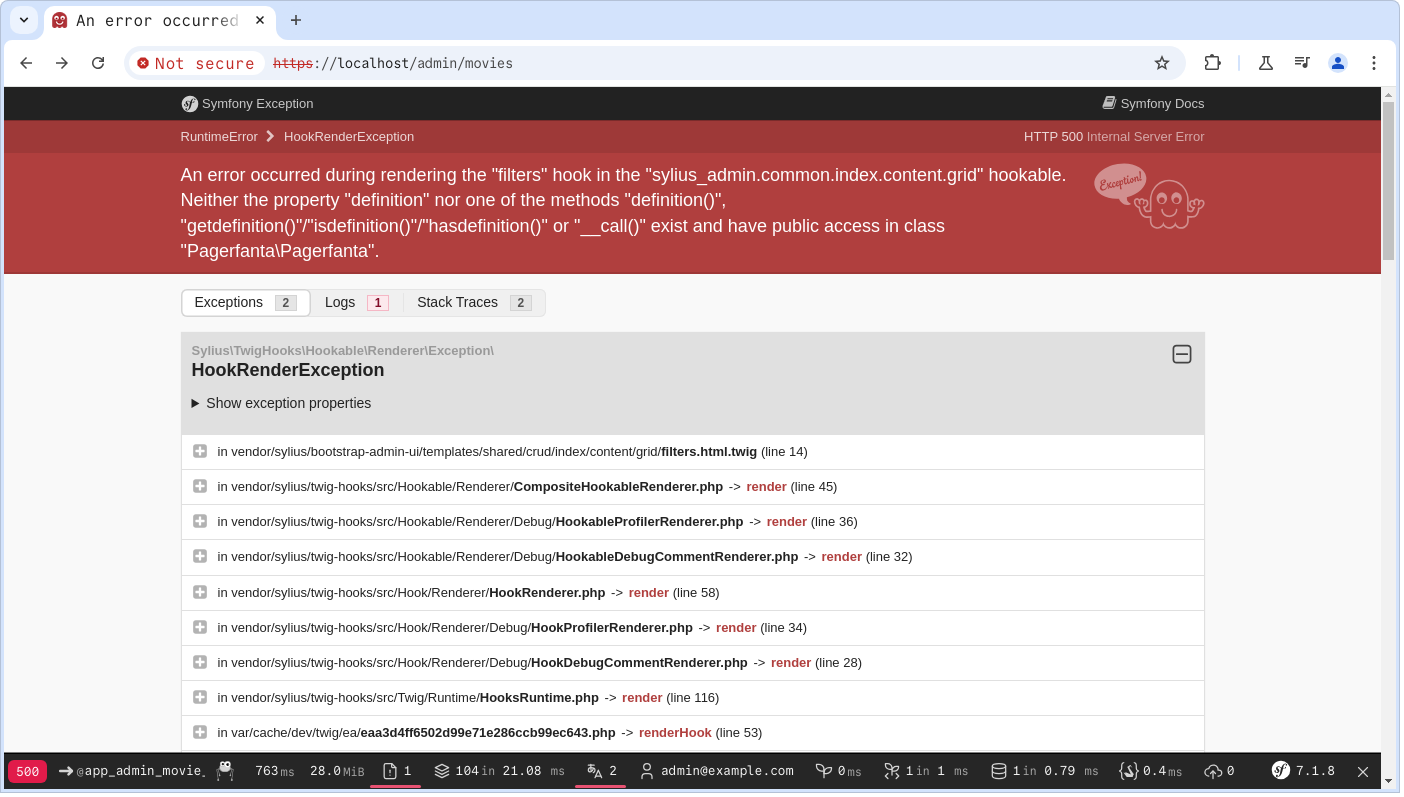The image size is (1404, 797).
Task: Open the 0.4 ms panel icon
Action: (x=1151, y=771)
